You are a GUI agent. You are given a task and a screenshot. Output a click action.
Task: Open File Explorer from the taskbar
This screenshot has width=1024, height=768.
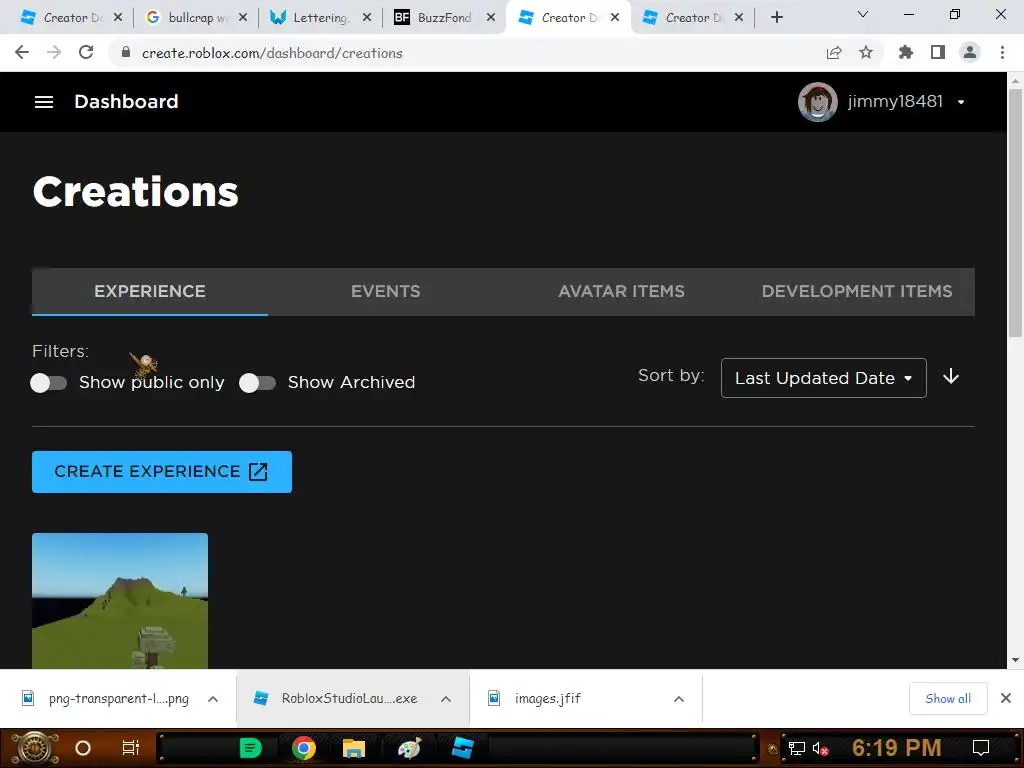354,748
